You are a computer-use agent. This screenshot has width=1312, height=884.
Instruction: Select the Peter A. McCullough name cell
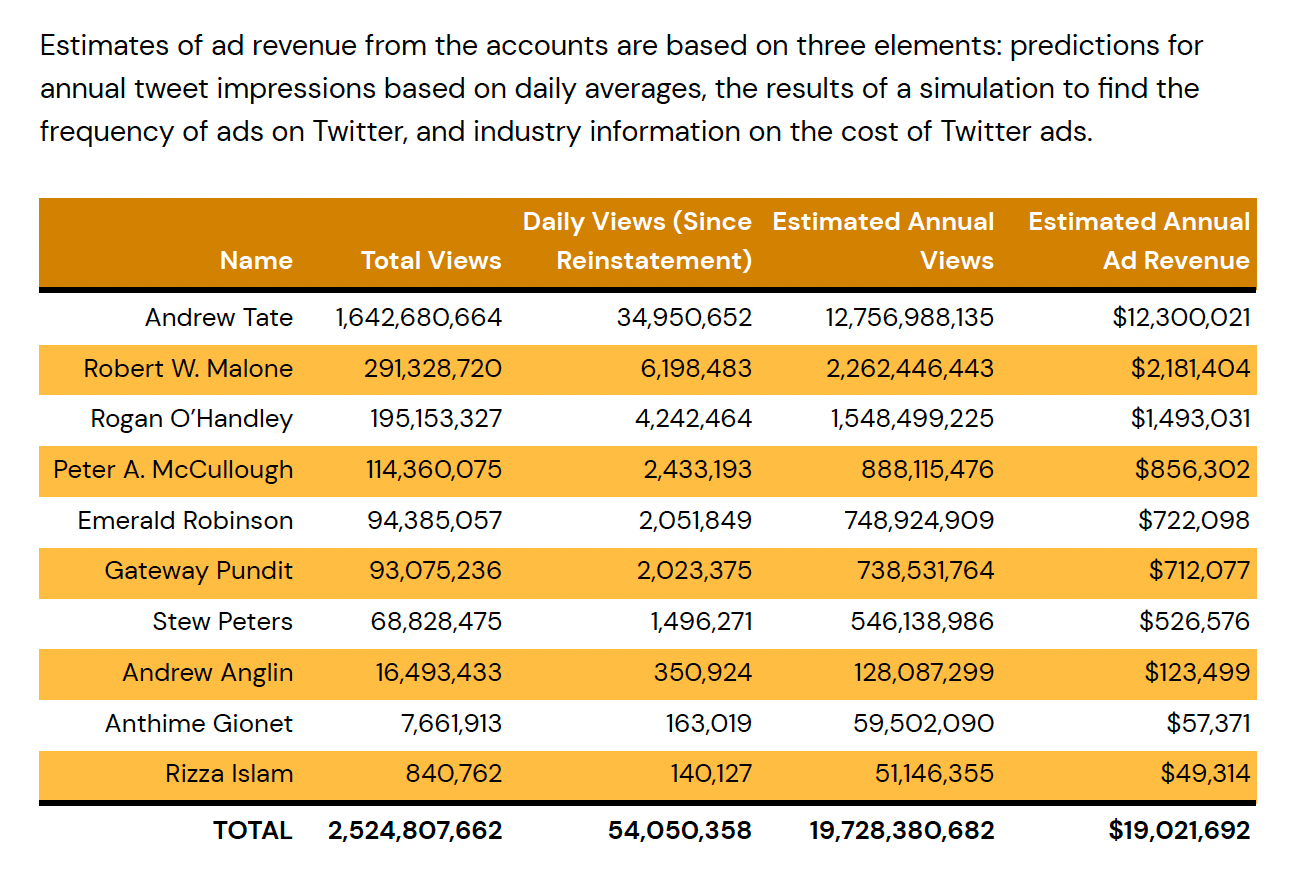173,470
